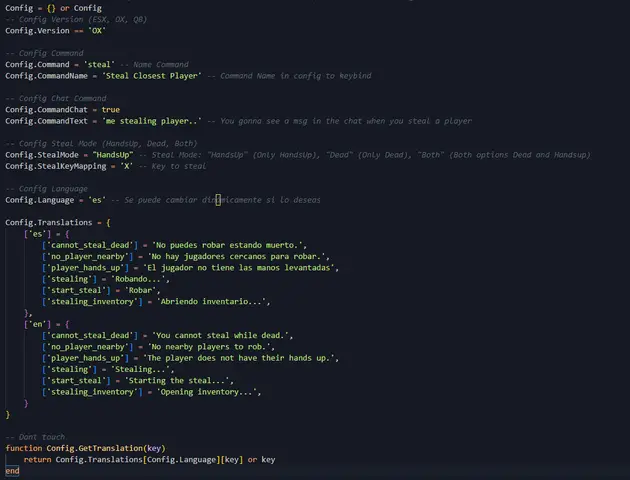Click the 'Robando...' string

[138, 279]
